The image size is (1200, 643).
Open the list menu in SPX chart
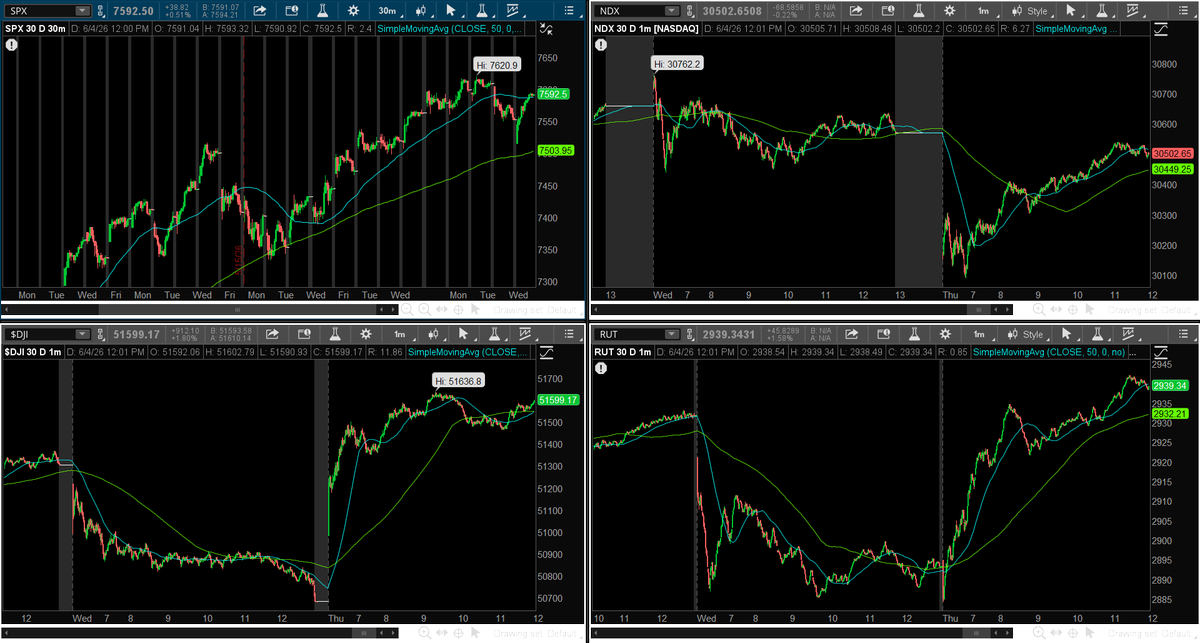[x=570, y=11]
